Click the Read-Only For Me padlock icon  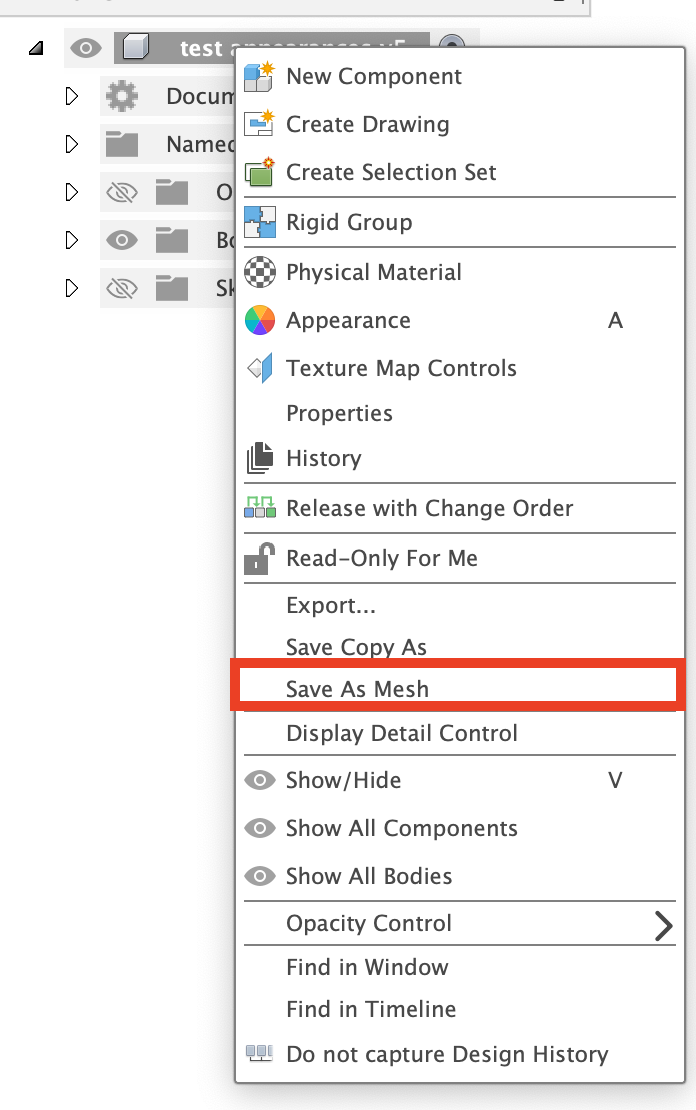(x=259, y=558)
